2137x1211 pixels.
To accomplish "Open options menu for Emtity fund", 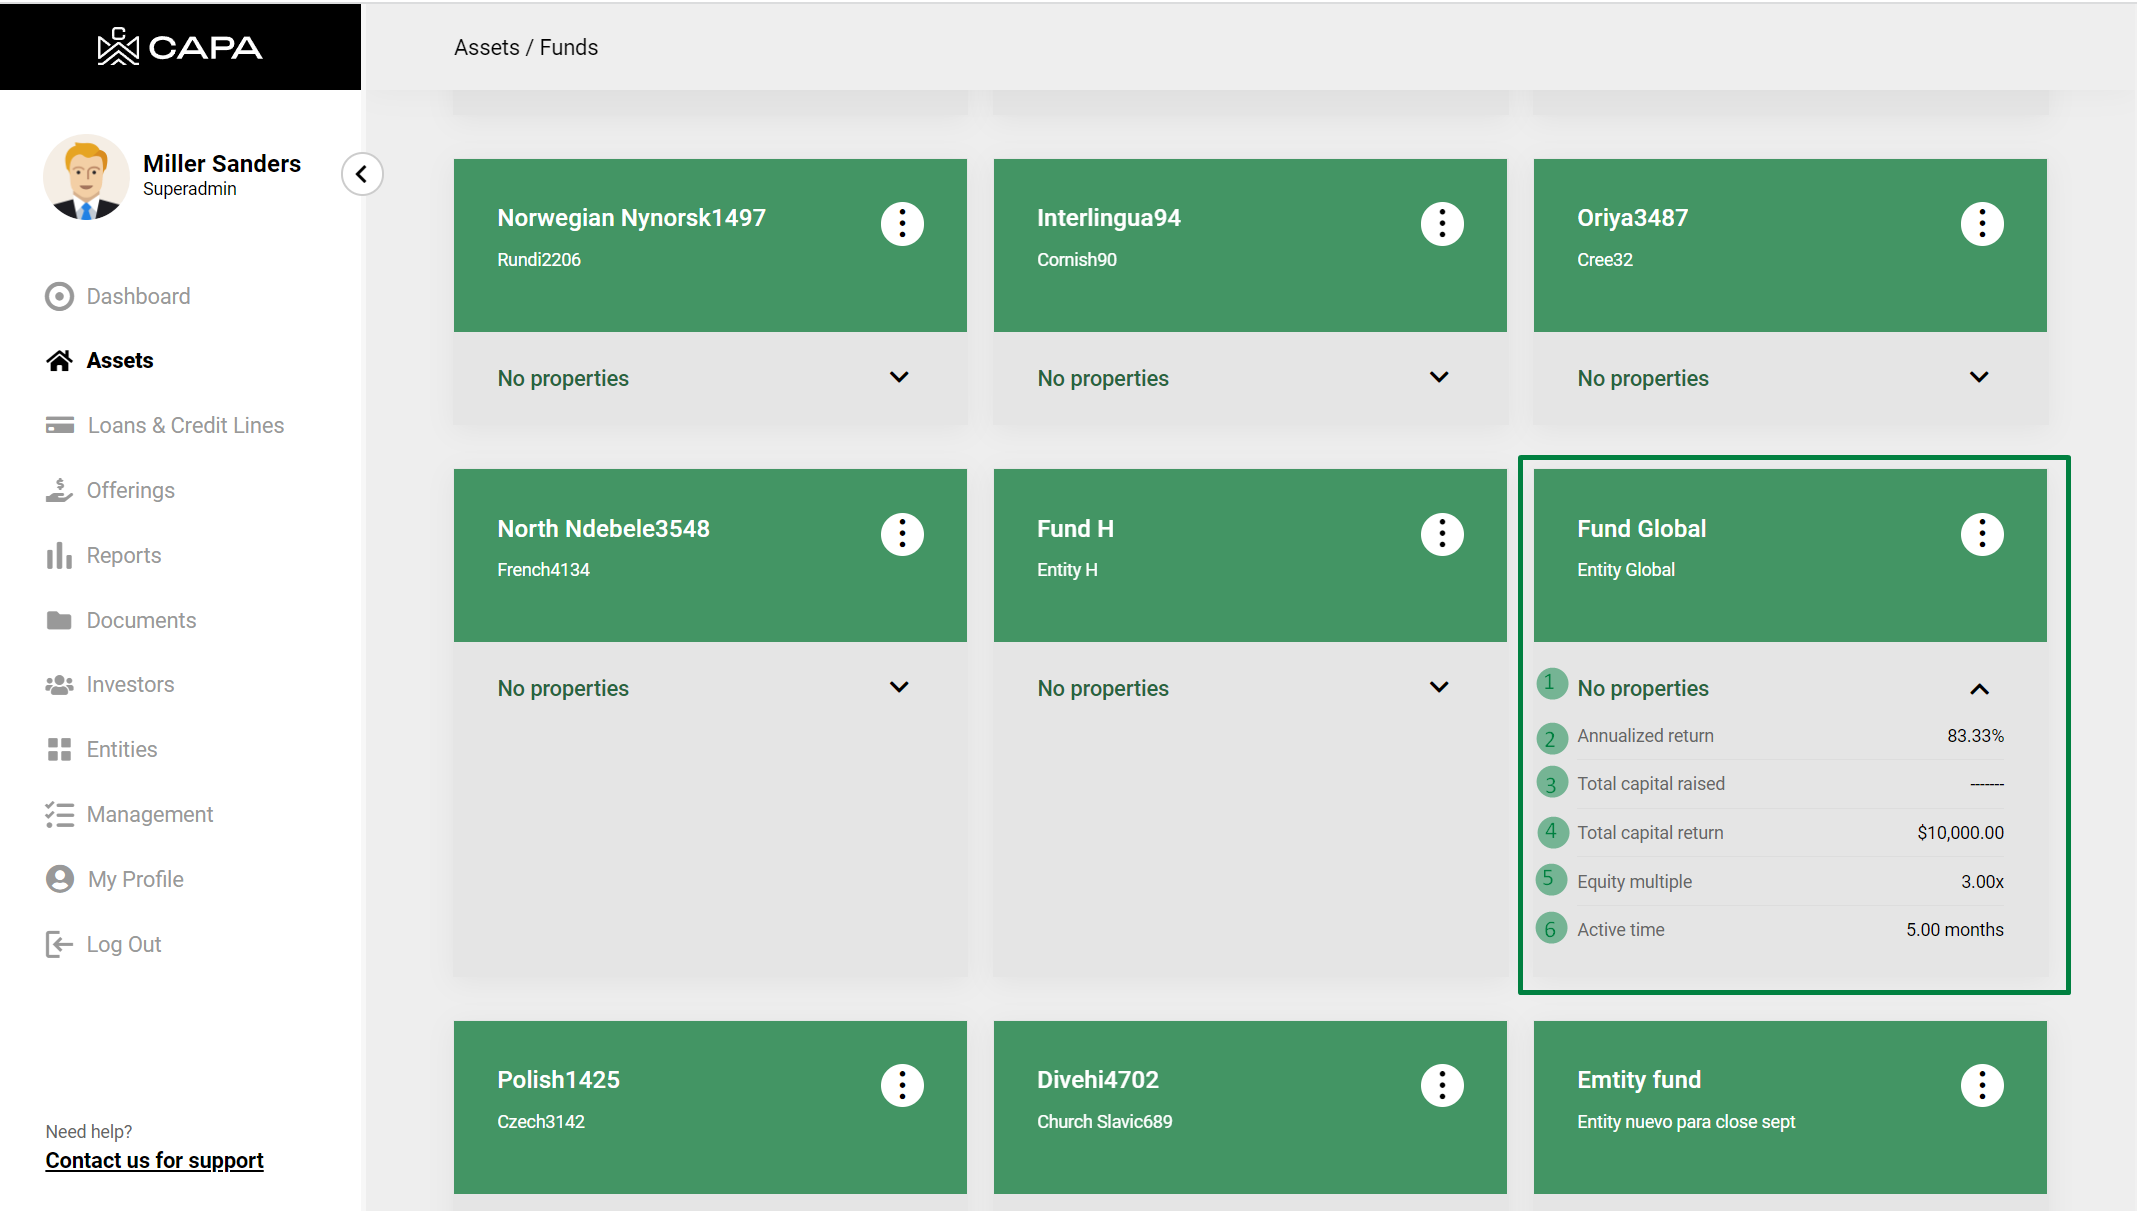I will [1982, 1086].
